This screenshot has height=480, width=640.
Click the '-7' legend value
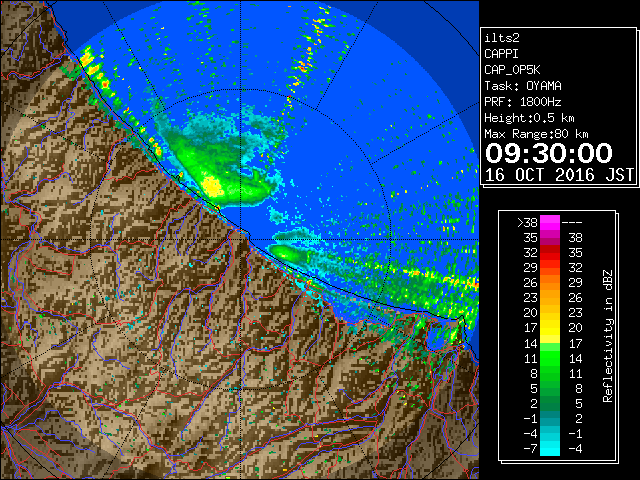click(530, 449)
